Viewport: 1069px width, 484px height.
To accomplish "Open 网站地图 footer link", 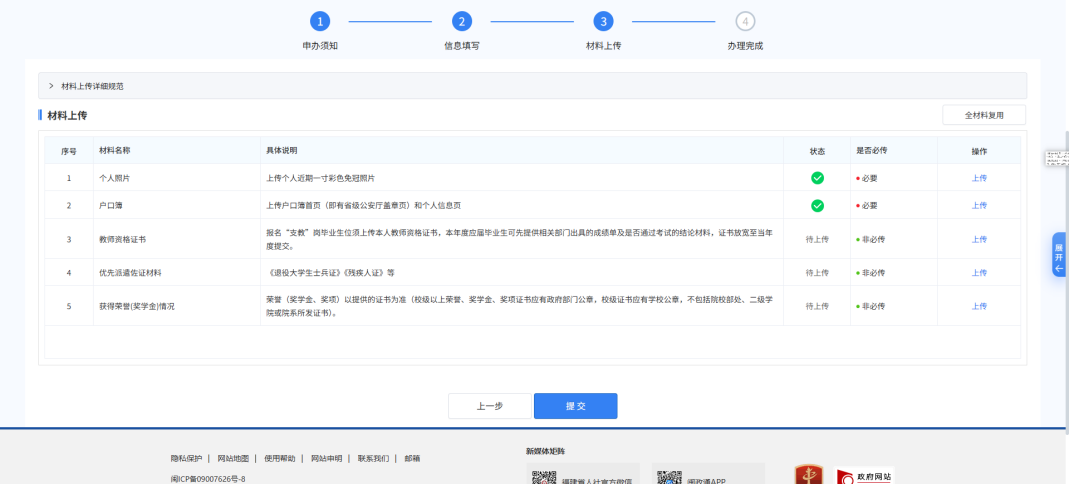I will [233, 458].
